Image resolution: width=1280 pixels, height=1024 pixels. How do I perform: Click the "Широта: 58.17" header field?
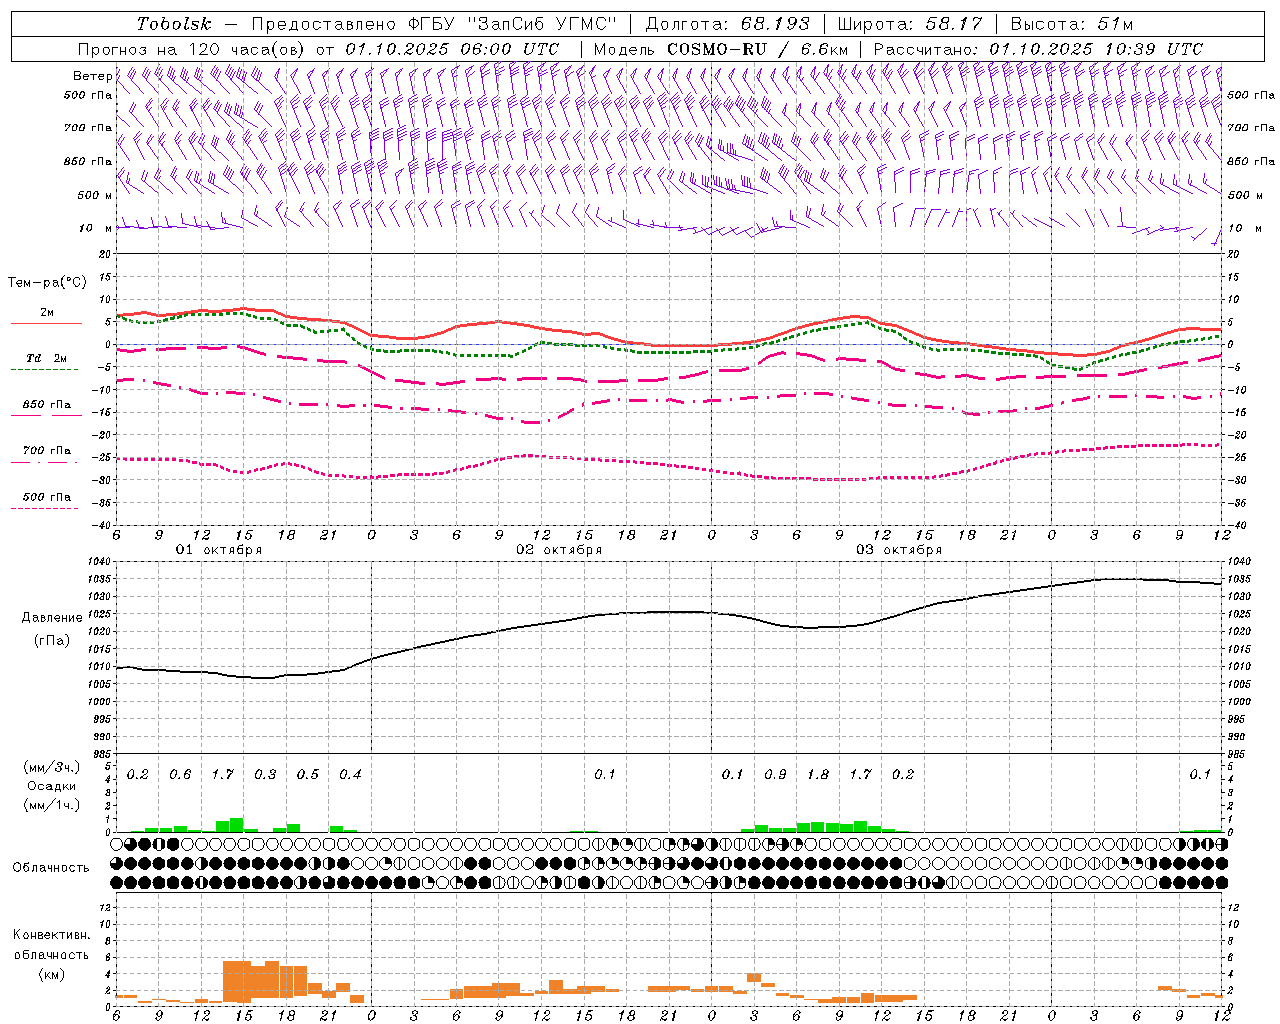(x=910, y=24)
